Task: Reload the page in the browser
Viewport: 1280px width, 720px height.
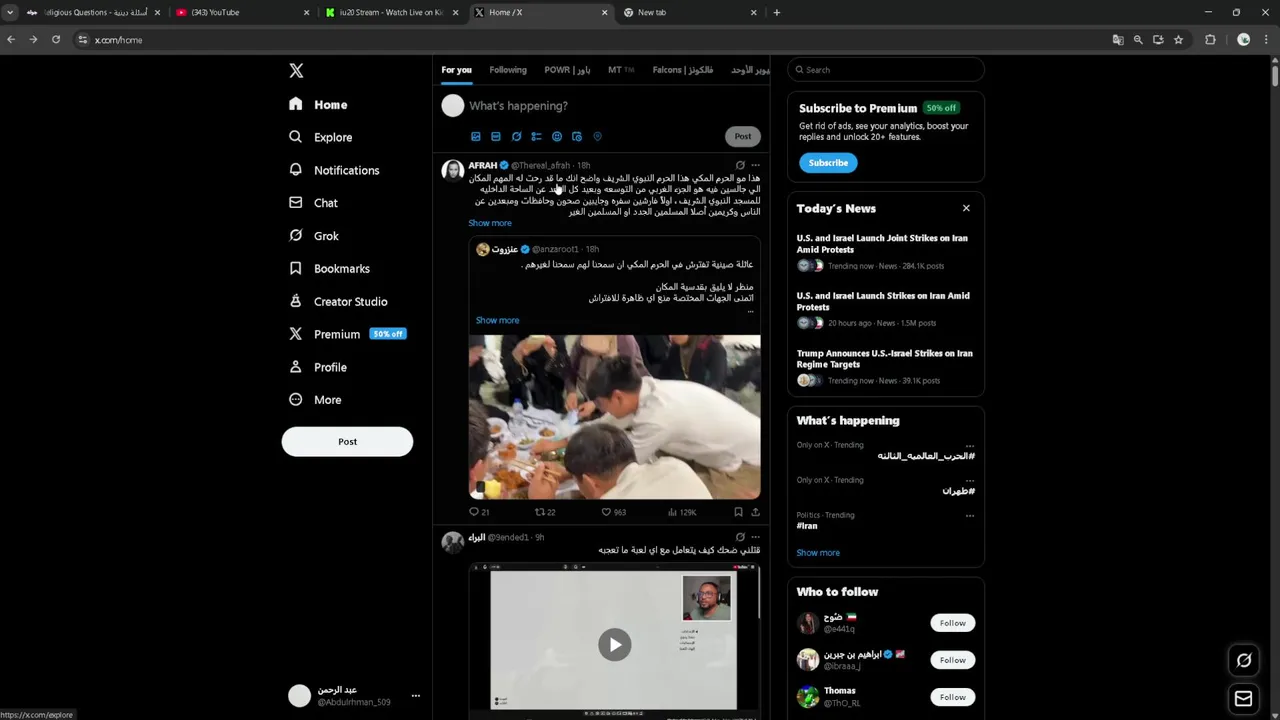Action: (56, 40)
